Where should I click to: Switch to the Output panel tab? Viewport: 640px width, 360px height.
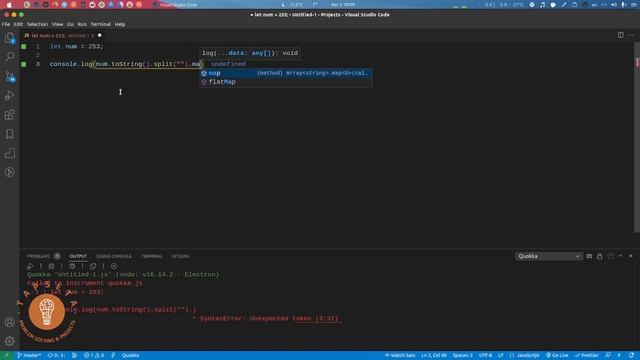click(x=78, y=256)
